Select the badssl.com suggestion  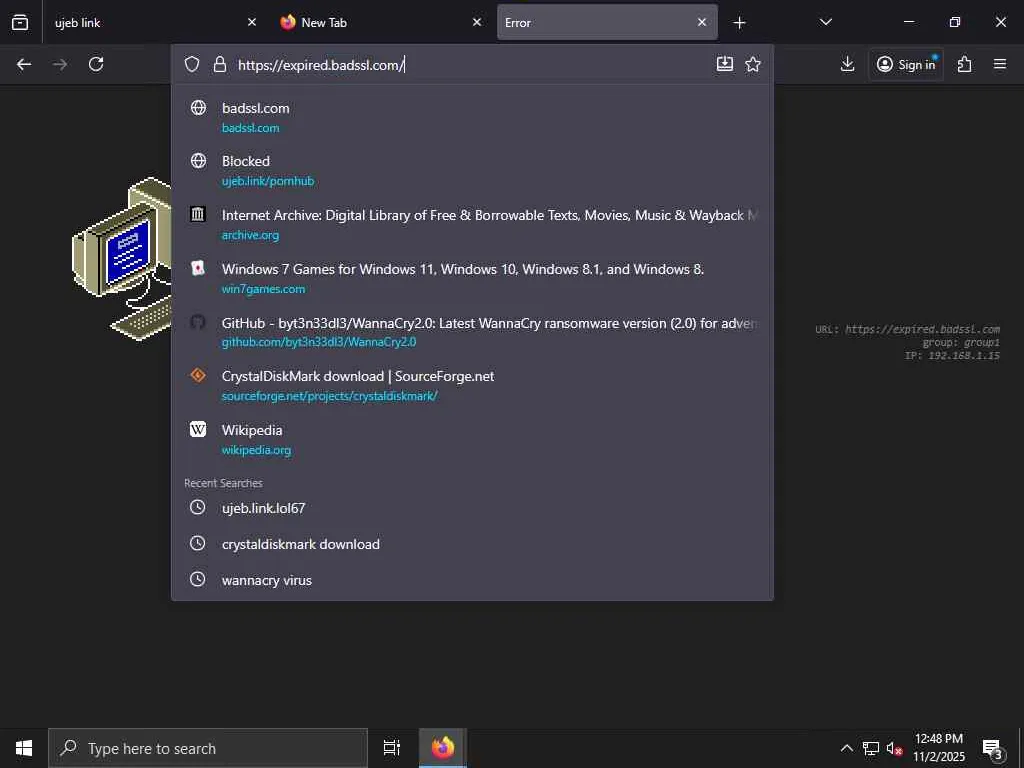472,118
